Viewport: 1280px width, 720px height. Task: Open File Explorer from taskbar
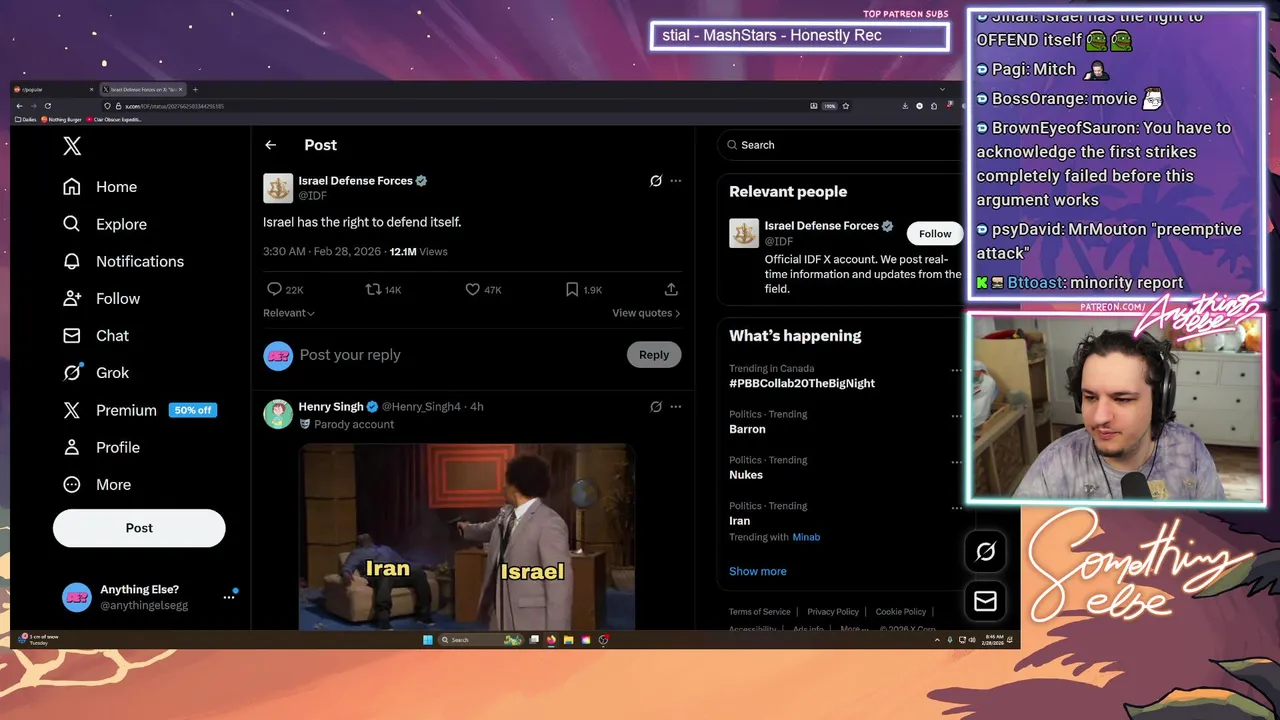(x=568, y=640)
